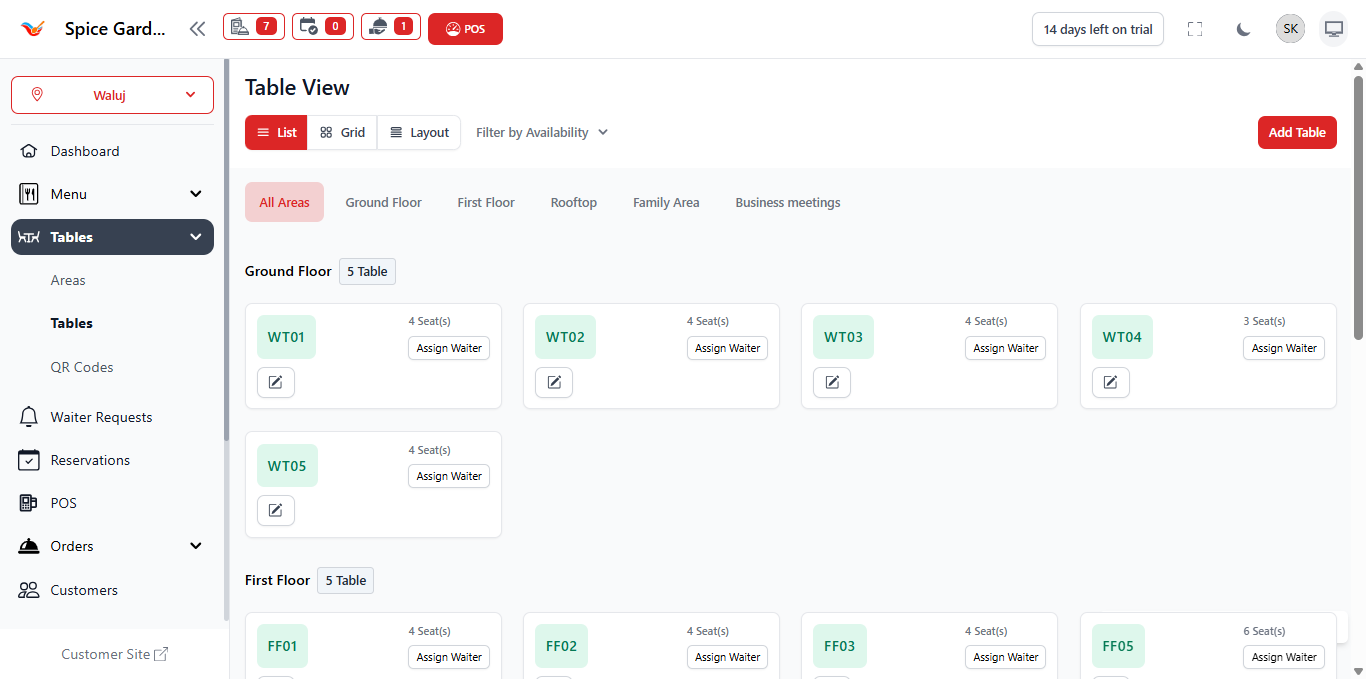Collapse the sidebar with double-chevron icon

[x=197, y=29]
